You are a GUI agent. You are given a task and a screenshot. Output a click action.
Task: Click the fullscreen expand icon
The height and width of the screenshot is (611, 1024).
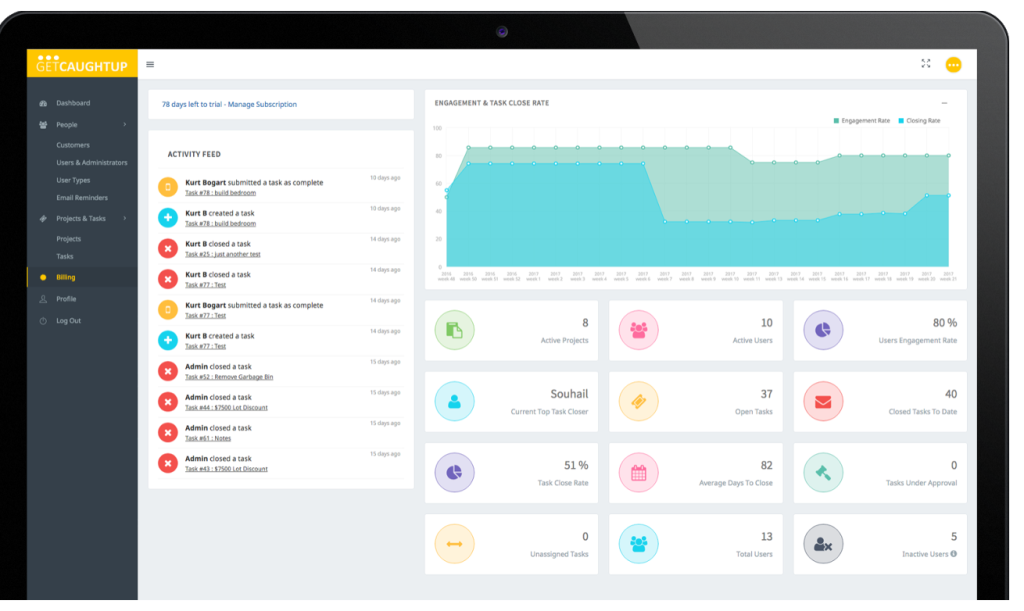[x=925, y=64]
